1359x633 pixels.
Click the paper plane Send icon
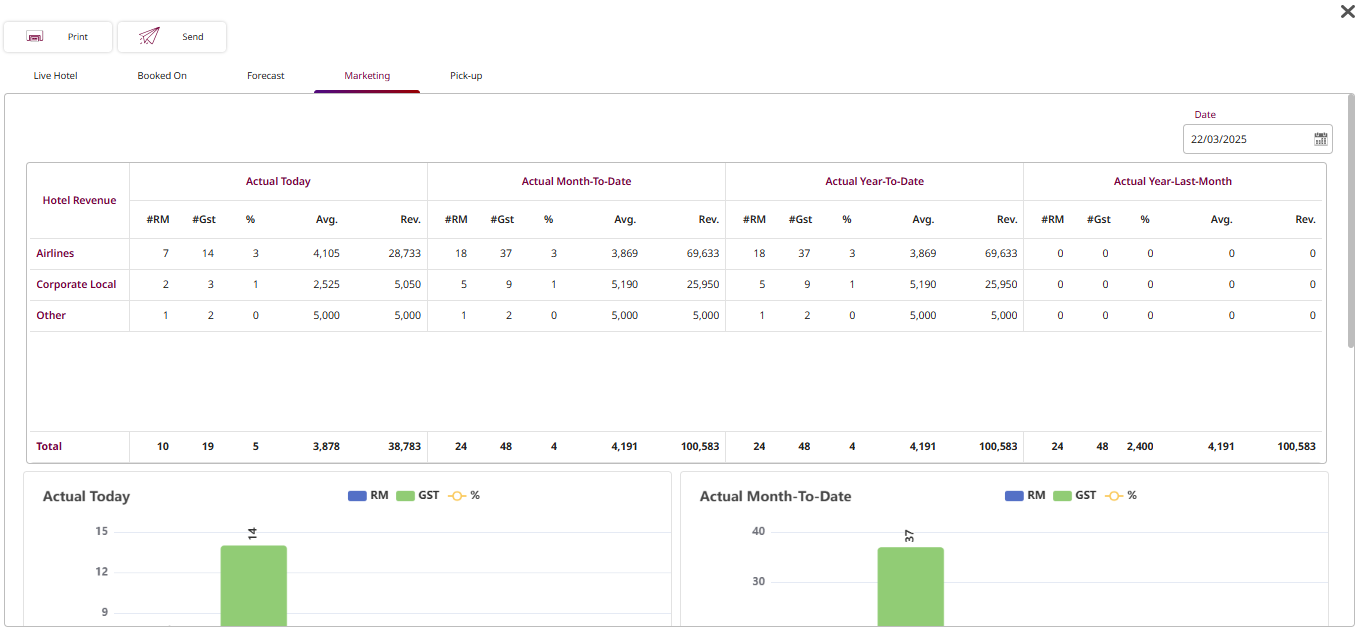149,37
